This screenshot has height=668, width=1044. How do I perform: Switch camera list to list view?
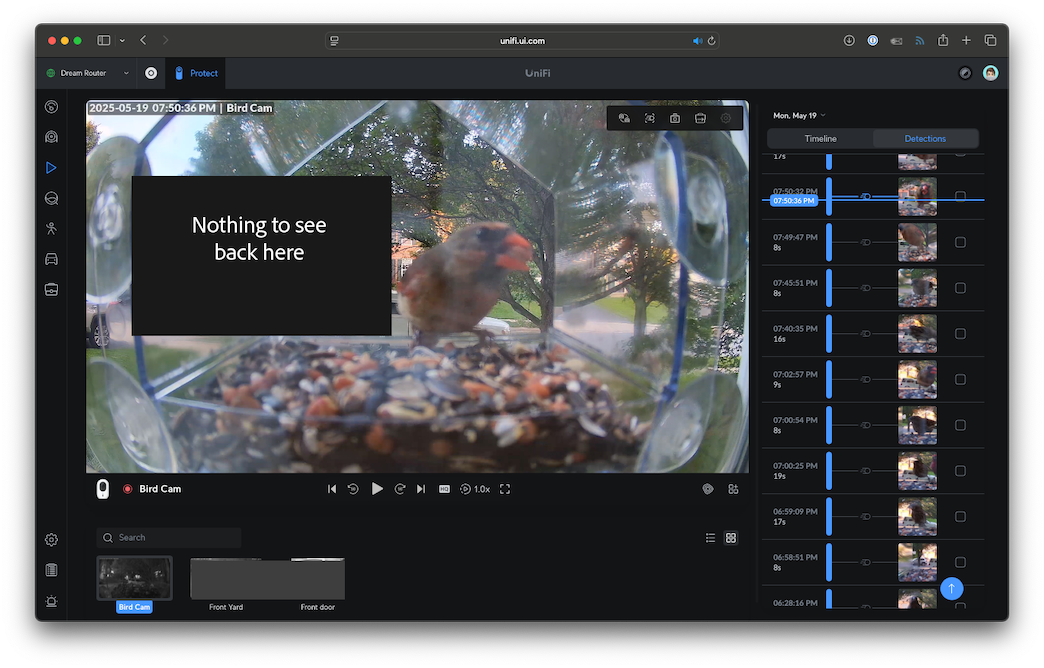(x=710, y=538)
